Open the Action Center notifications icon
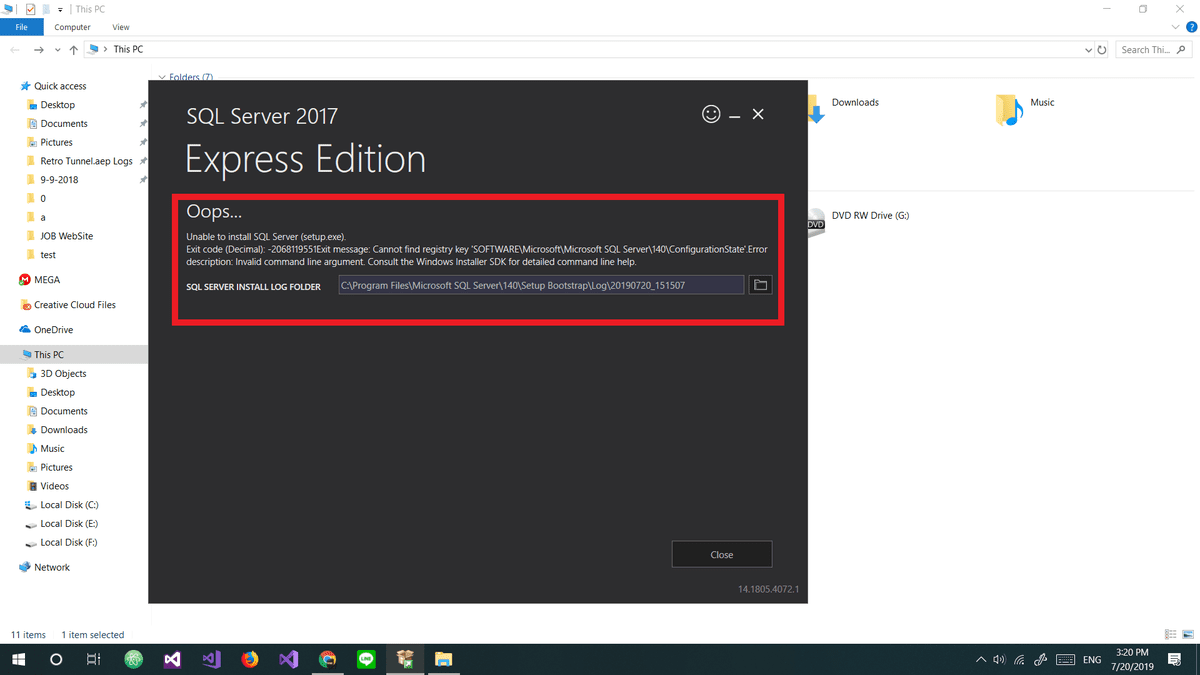The image size is (1200, 675). [1174, 659]
